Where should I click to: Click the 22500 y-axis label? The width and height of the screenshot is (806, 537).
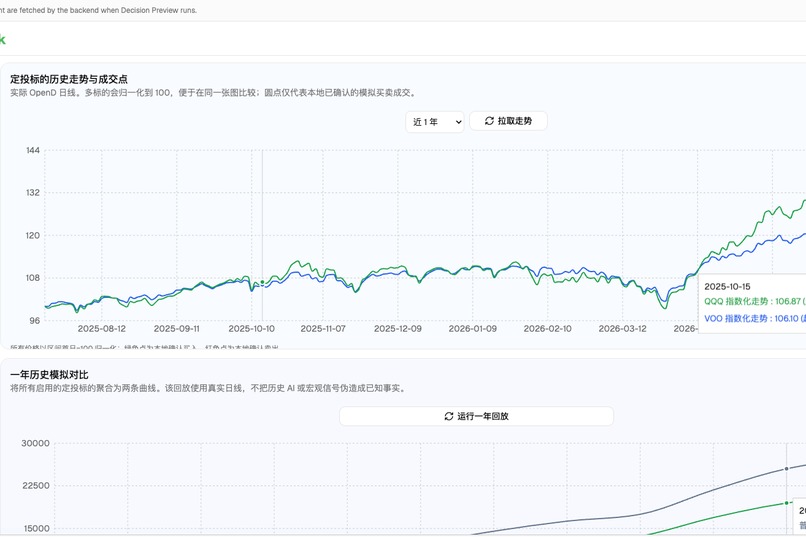(x=35, y=486)
